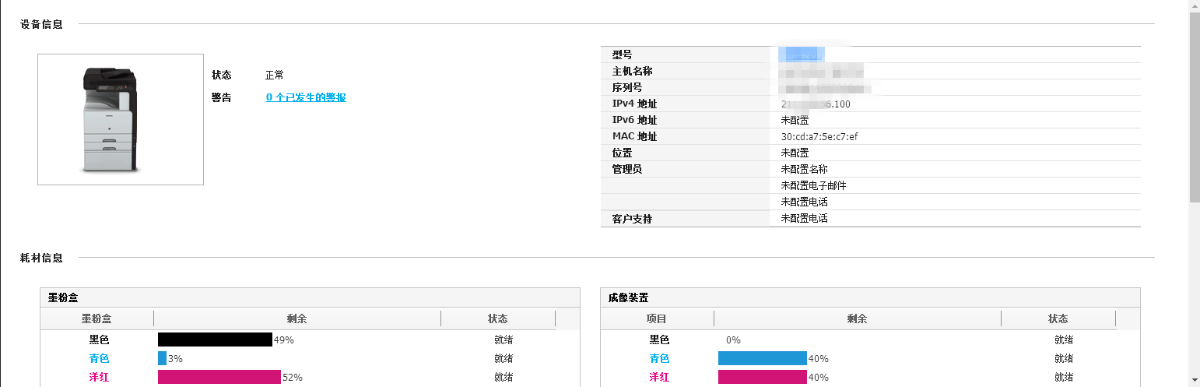The image size is (1200, 387).
Task: Click the 墨粉盒 column header in the toner table
Action: [97, 319]
